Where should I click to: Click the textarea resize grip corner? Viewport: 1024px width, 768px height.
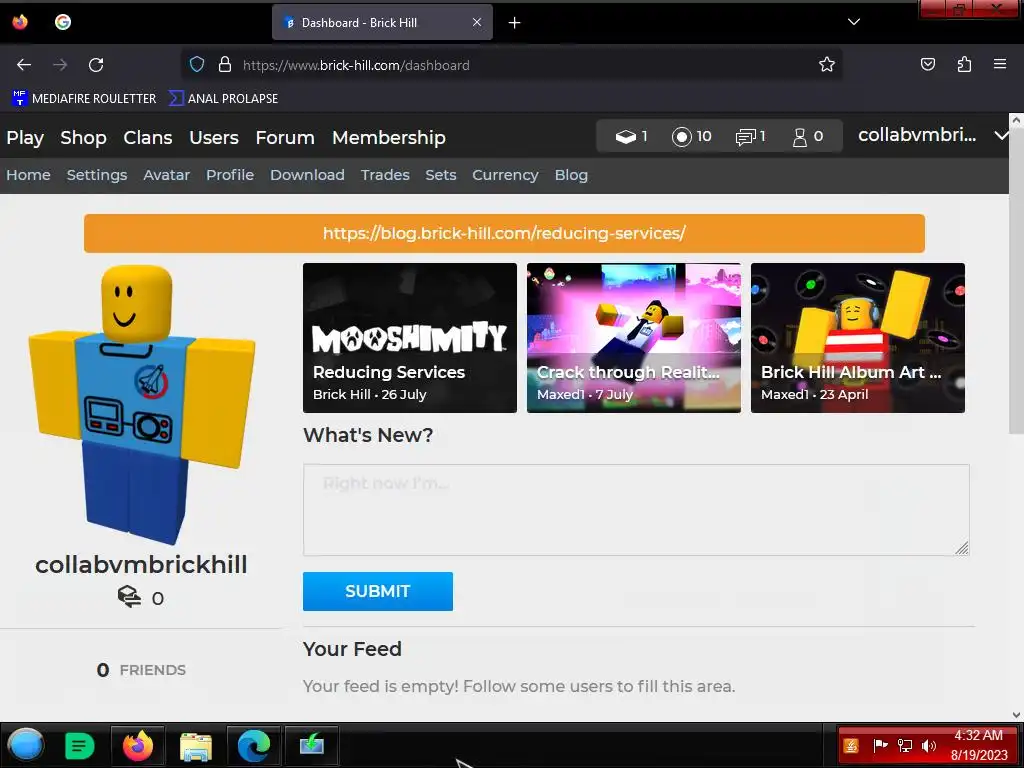[x=962, y=549]
